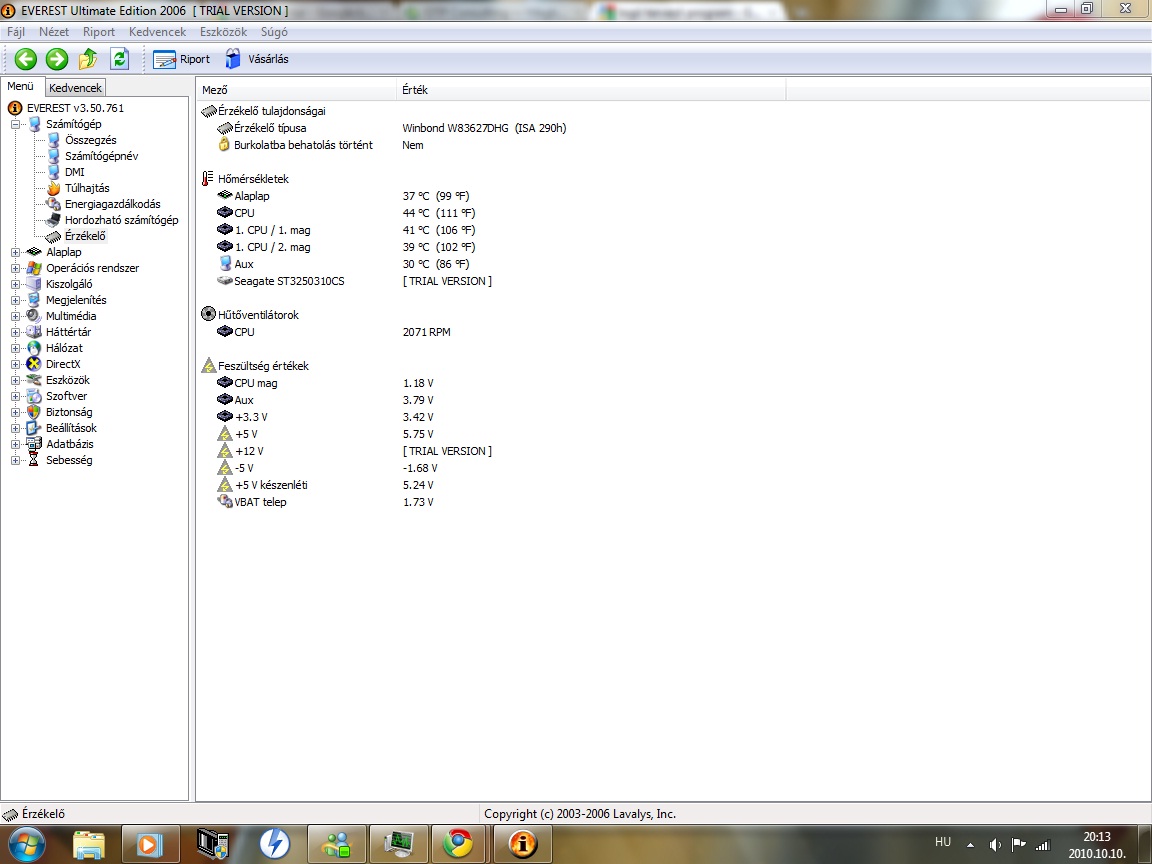The image size is (1152, 864).
Task: Switch to the Kedvencek sidebar tab
Action: (x=76, y=87)
